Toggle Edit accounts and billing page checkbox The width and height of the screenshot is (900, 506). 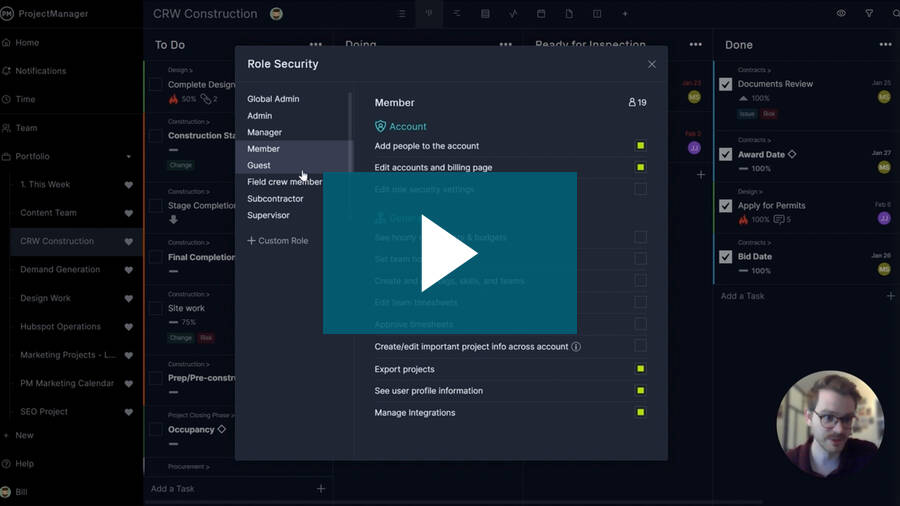(x=640, y=167)
